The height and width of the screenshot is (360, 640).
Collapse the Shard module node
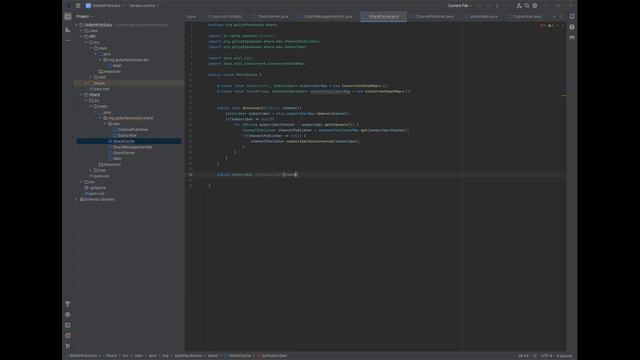[81, 95]
